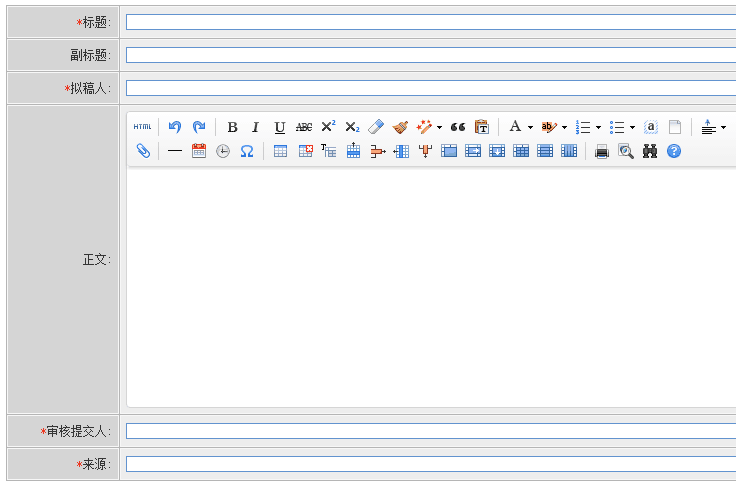Image resolution: width=736 pixels, height=488 pixels.
Task: Toggle italic formatting
Action: 256,127
